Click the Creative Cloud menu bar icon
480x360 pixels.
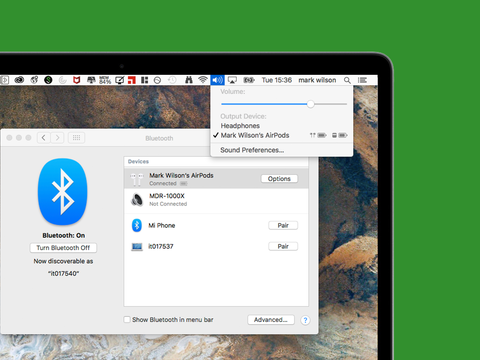pos(19,80)
